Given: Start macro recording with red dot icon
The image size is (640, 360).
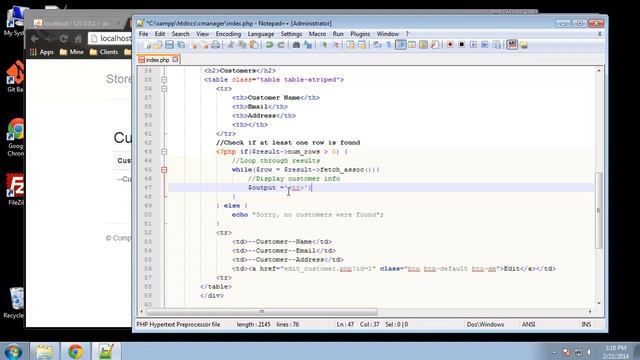Looking at the screenshot, I should pyautogui.click(x=450, y=44).
